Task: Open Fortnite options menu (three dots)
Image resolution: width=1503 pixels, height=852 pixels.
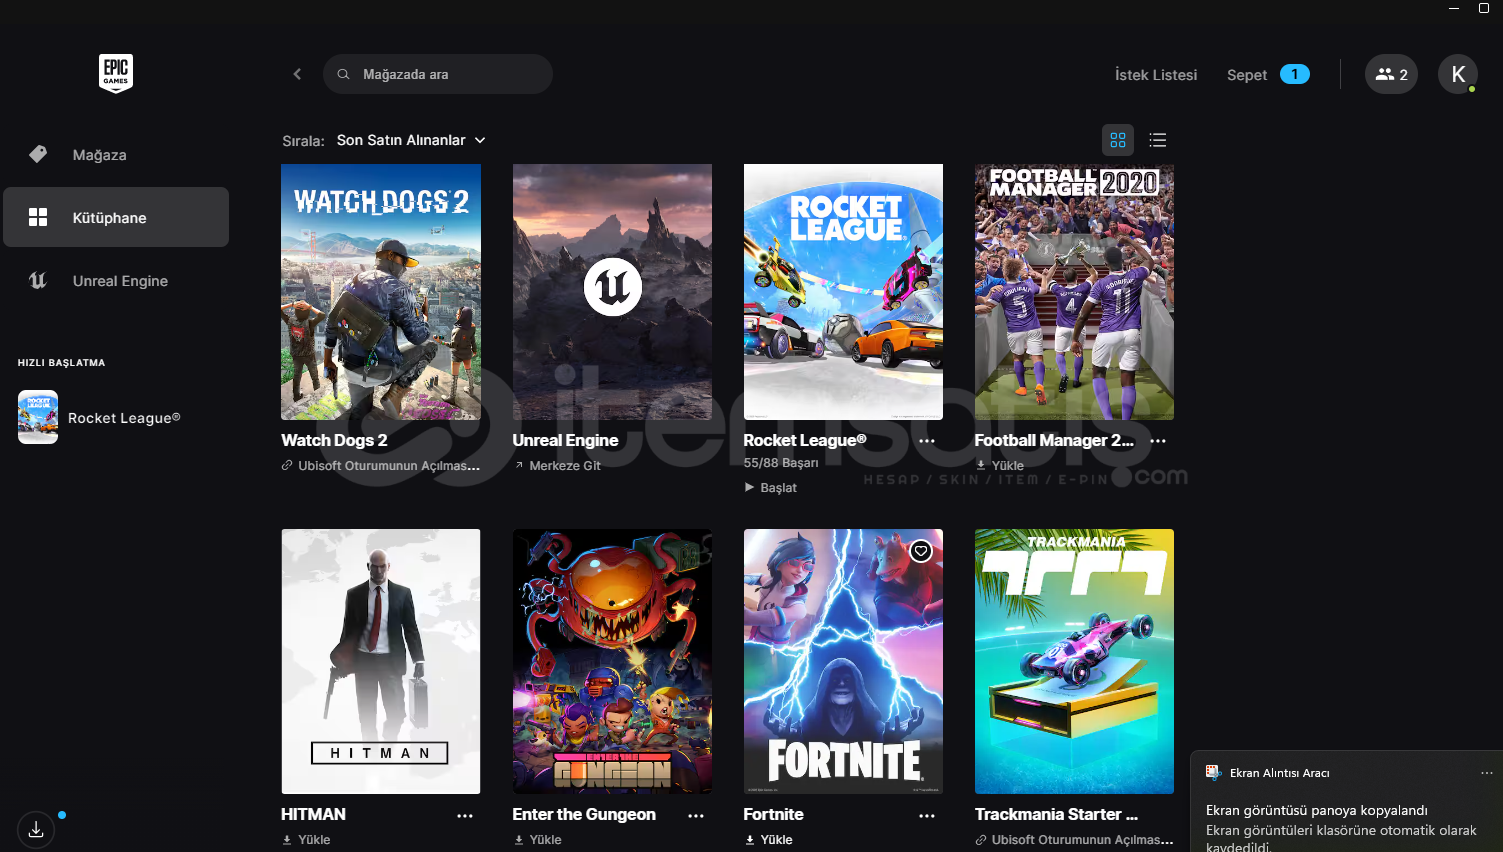Action: [927, 816]
